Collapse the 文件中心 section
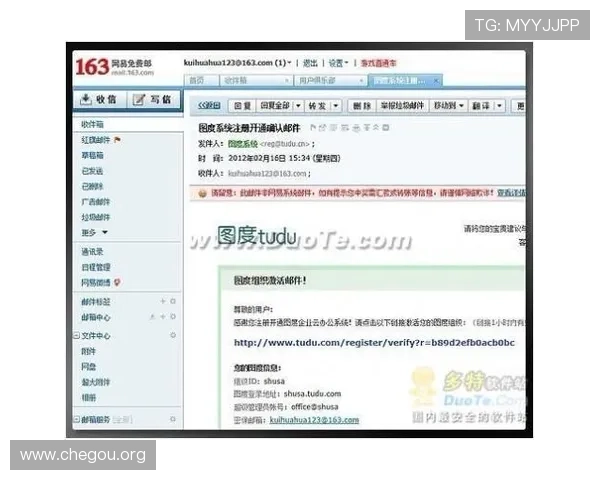600x480 pixels. tap(77, 336)
